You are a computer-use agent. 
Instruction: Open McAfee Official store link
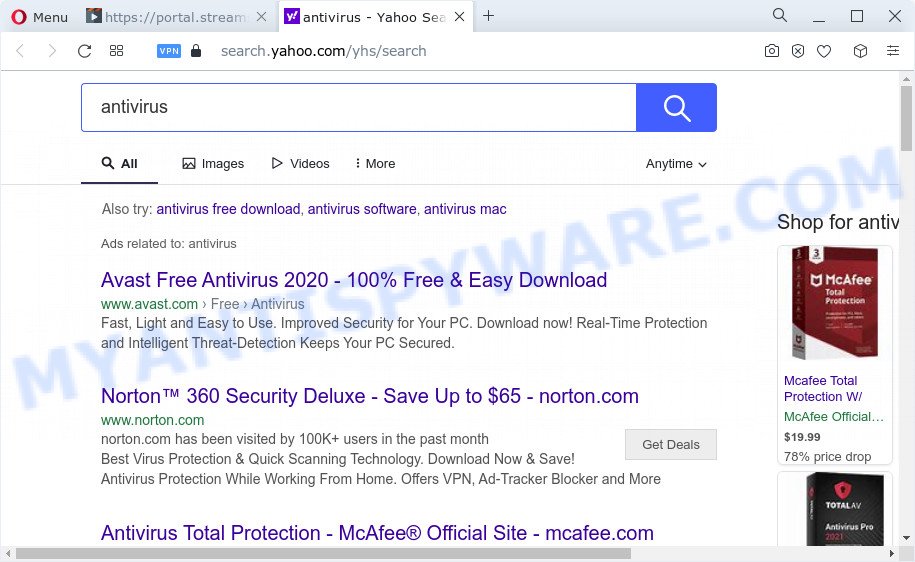[833, 417]
